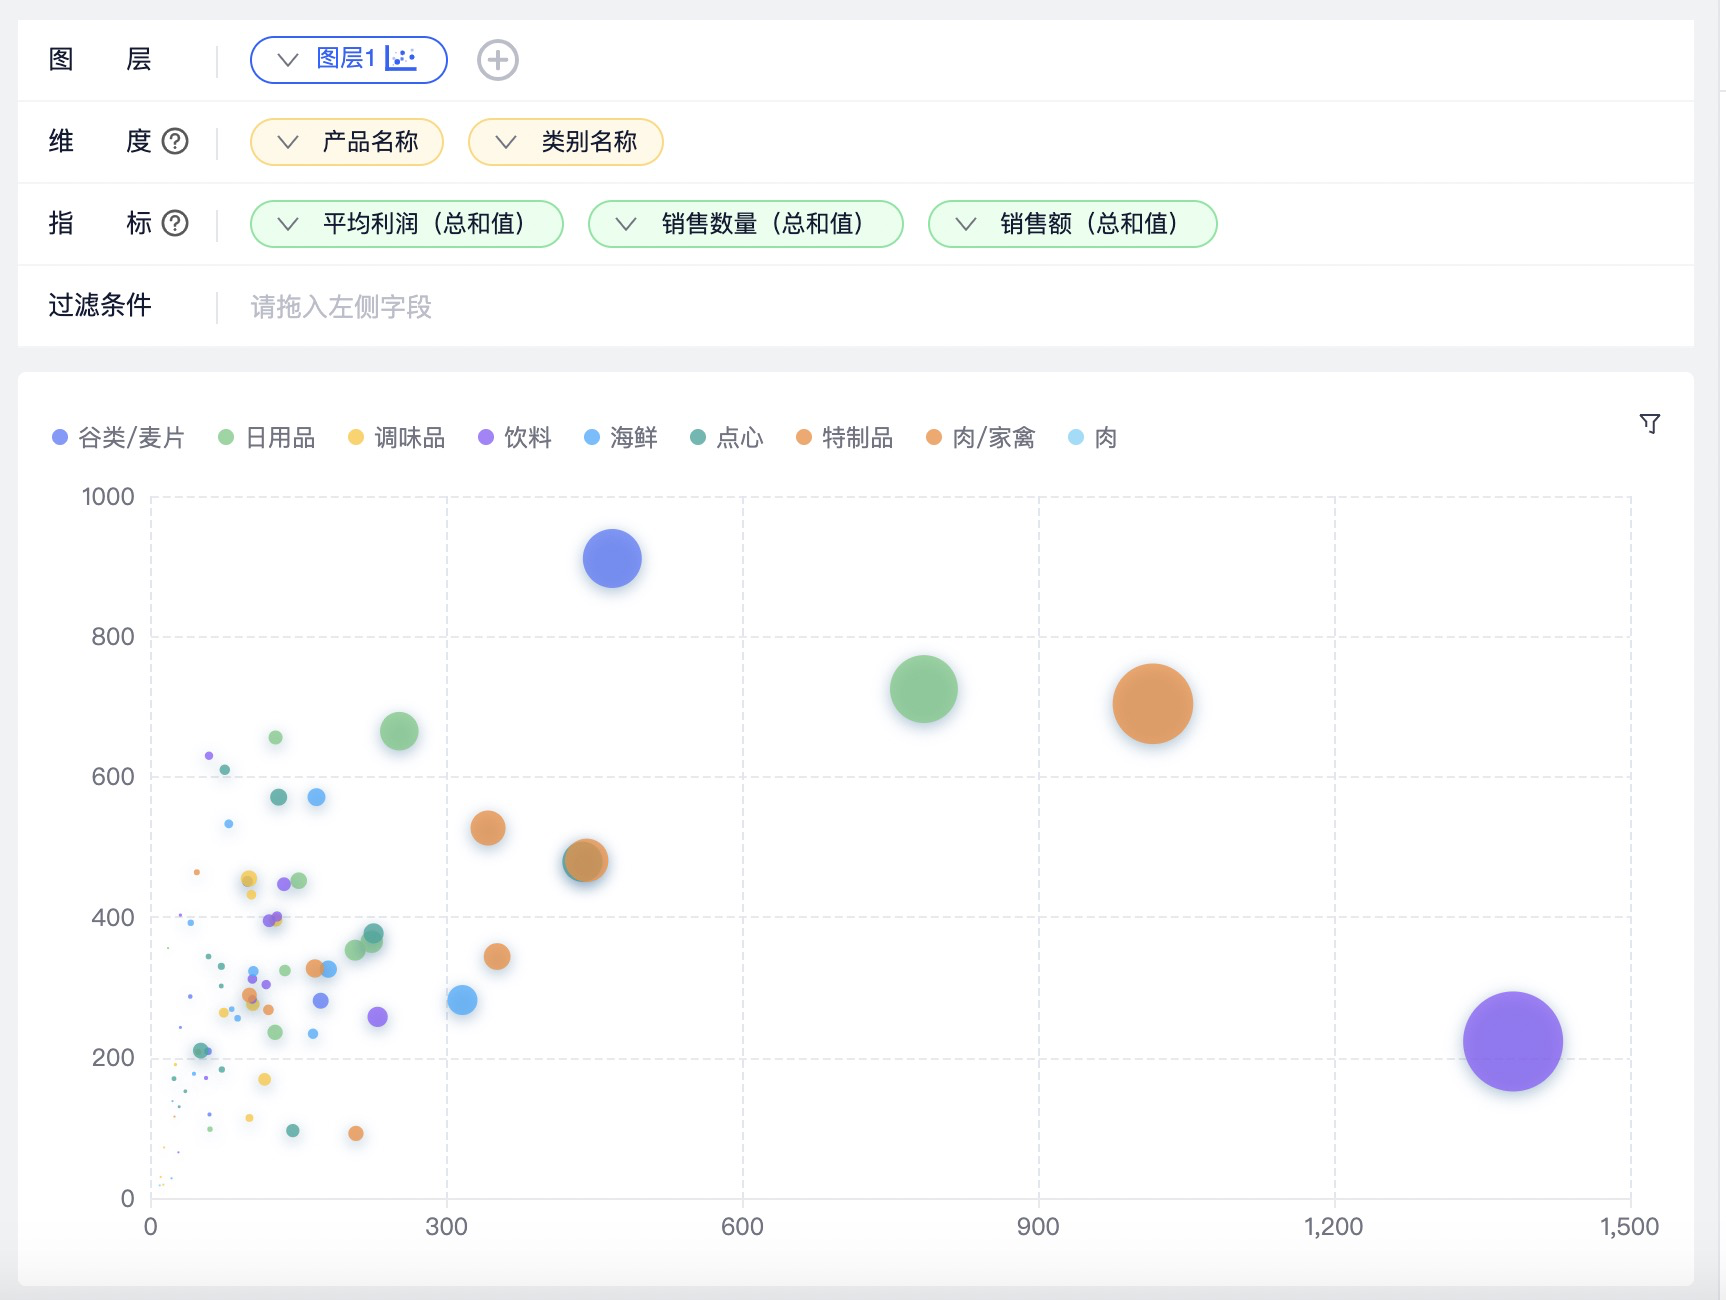Click the 请拖入左侧字段 filter field
Image resolution: width=1726 pixels, height=1300 pixels.
[341, 307]
